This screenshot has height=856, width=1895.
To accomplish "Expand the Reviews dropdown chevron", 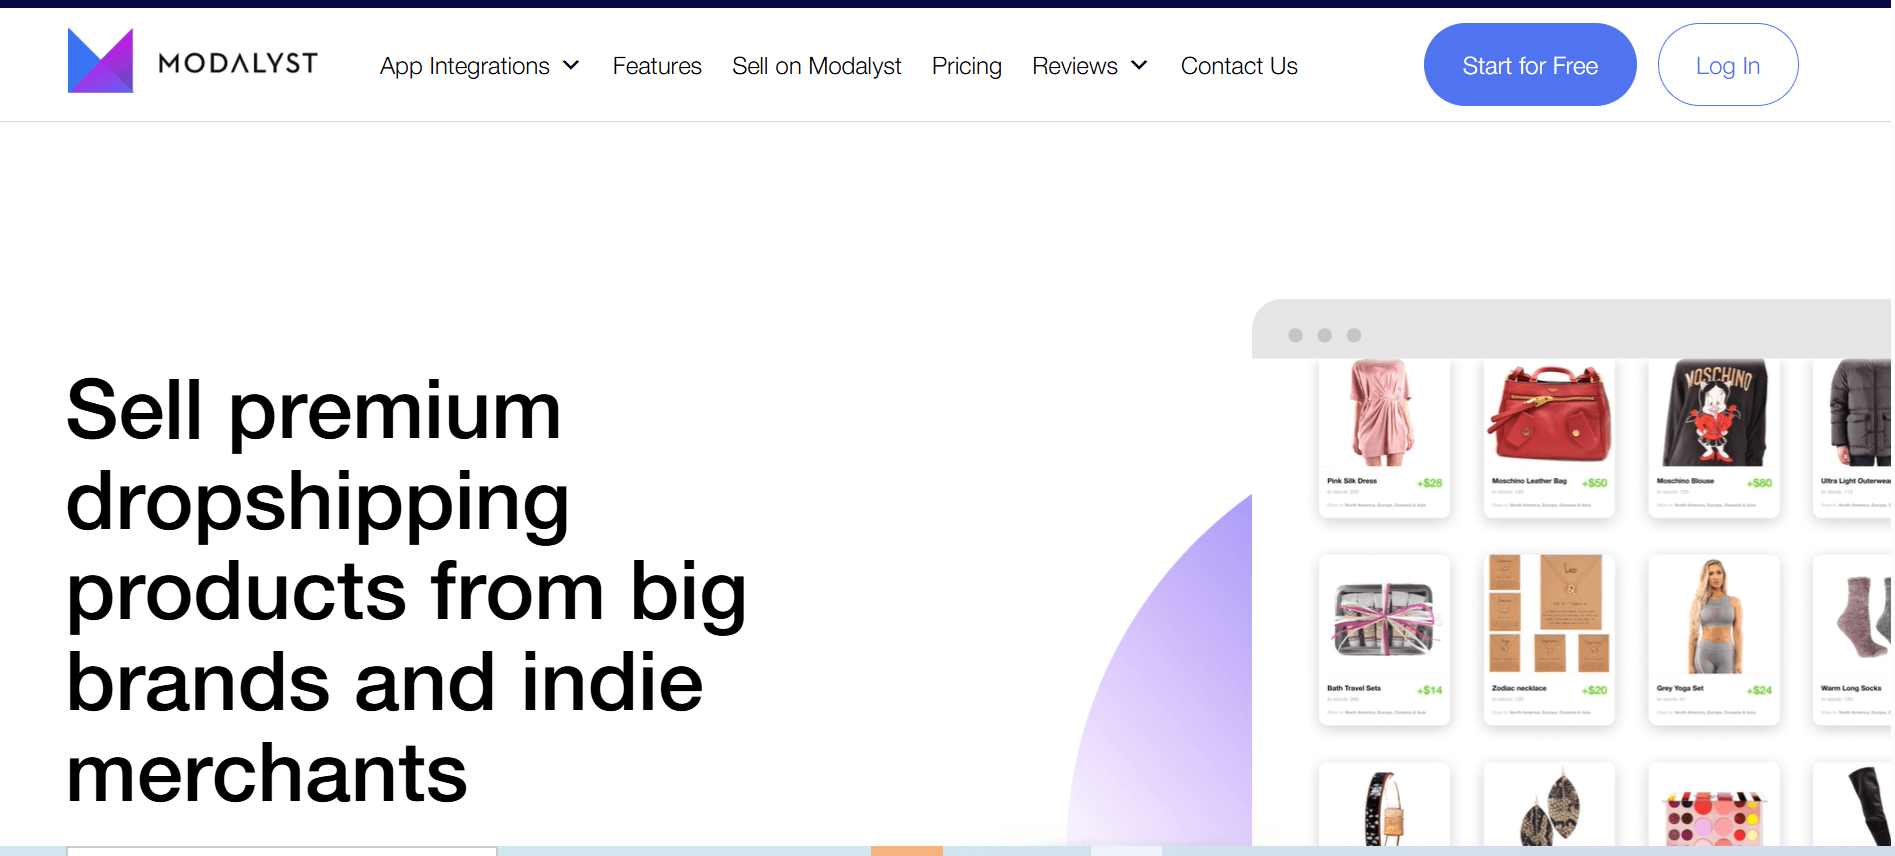I will point(1139,66).
